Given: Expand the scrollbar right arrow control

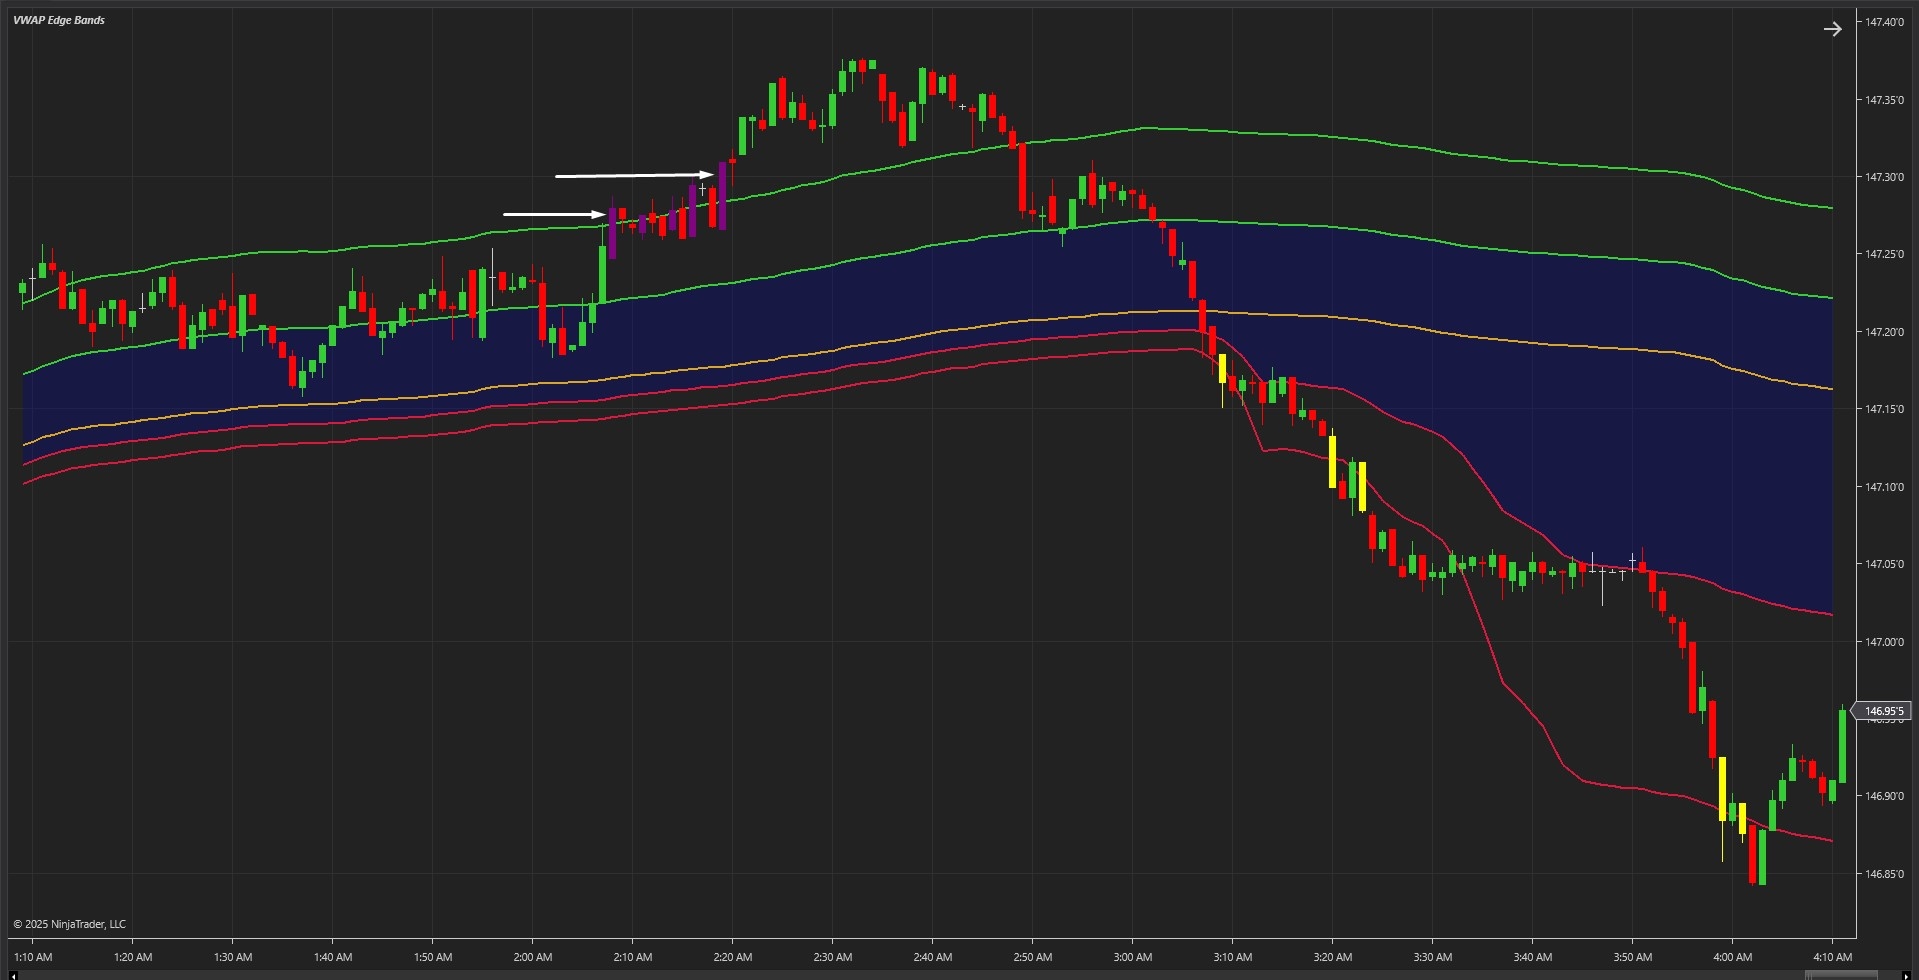Looking at the screenshot, I should pos(1908,975).
